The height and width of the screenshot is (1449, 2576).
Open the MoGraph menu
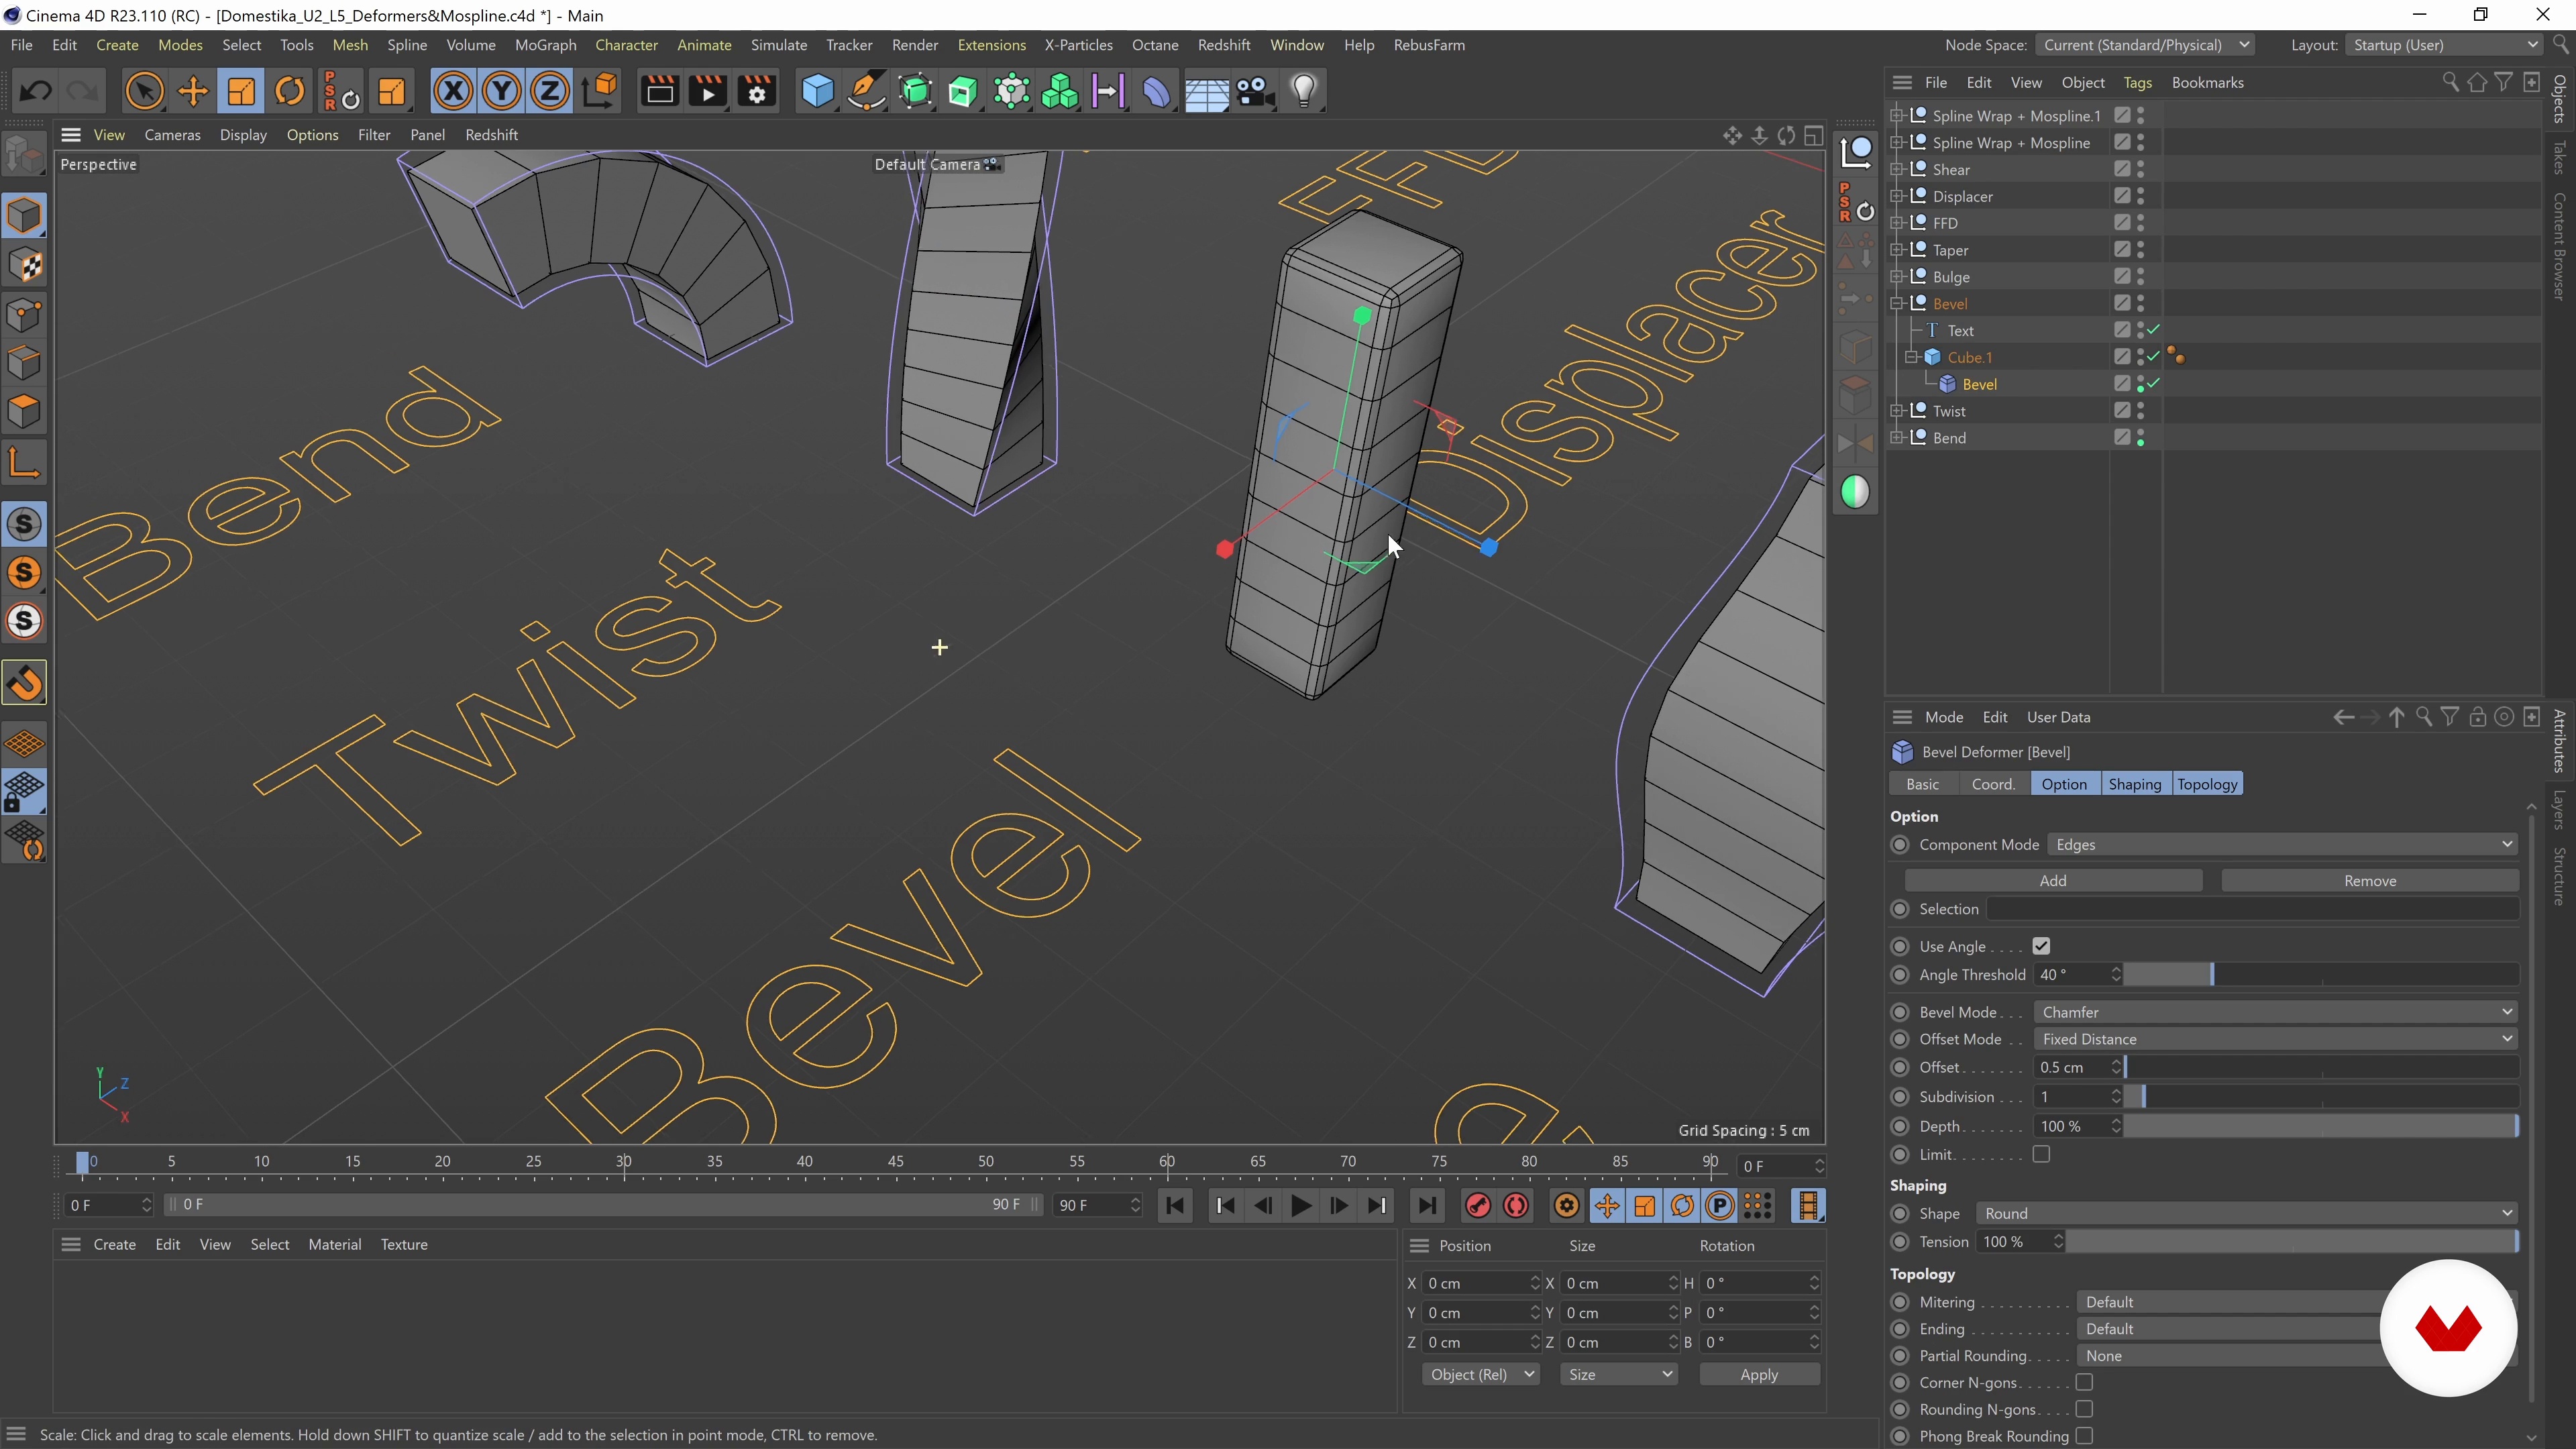(545, 45)
